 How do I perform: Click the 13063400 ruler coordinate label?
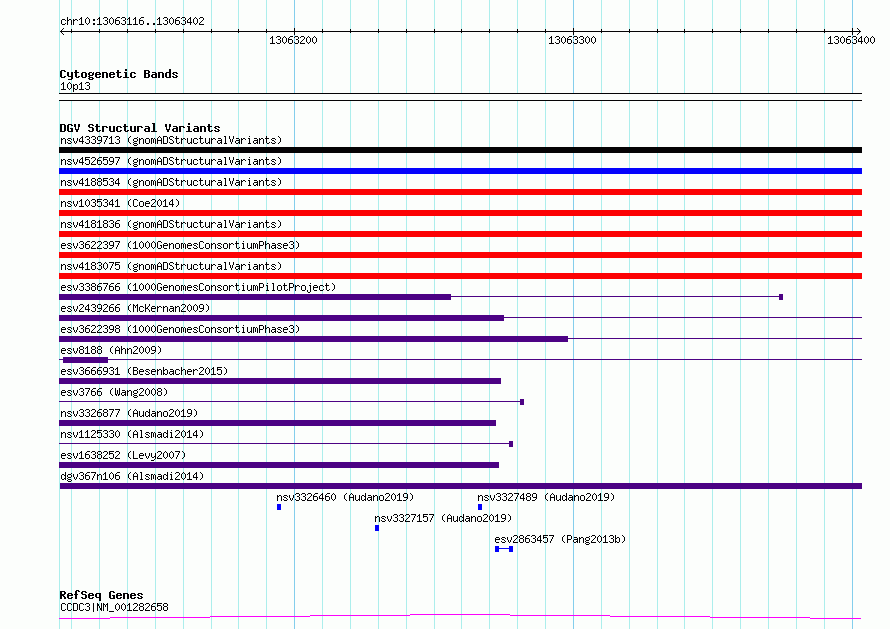(851, 40)
